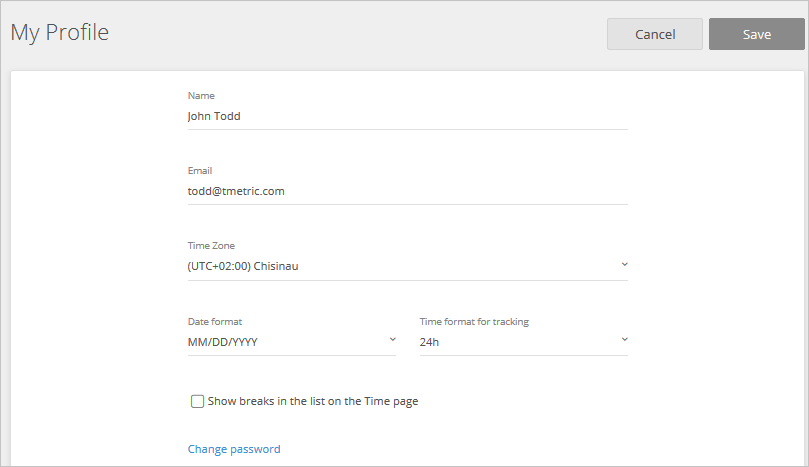This screenshot has height=467, width=809.
Task: Click into the Email field todd@tmetric.com
Action: pos(408,191)
